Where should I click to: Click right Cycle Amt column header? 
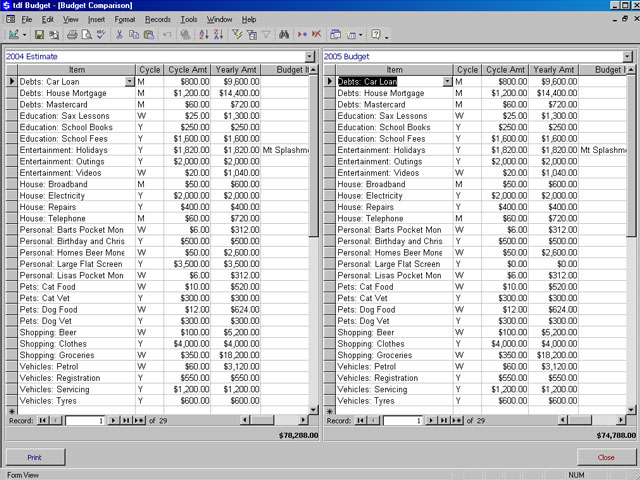pyautogui.click(x=505, y=70)
